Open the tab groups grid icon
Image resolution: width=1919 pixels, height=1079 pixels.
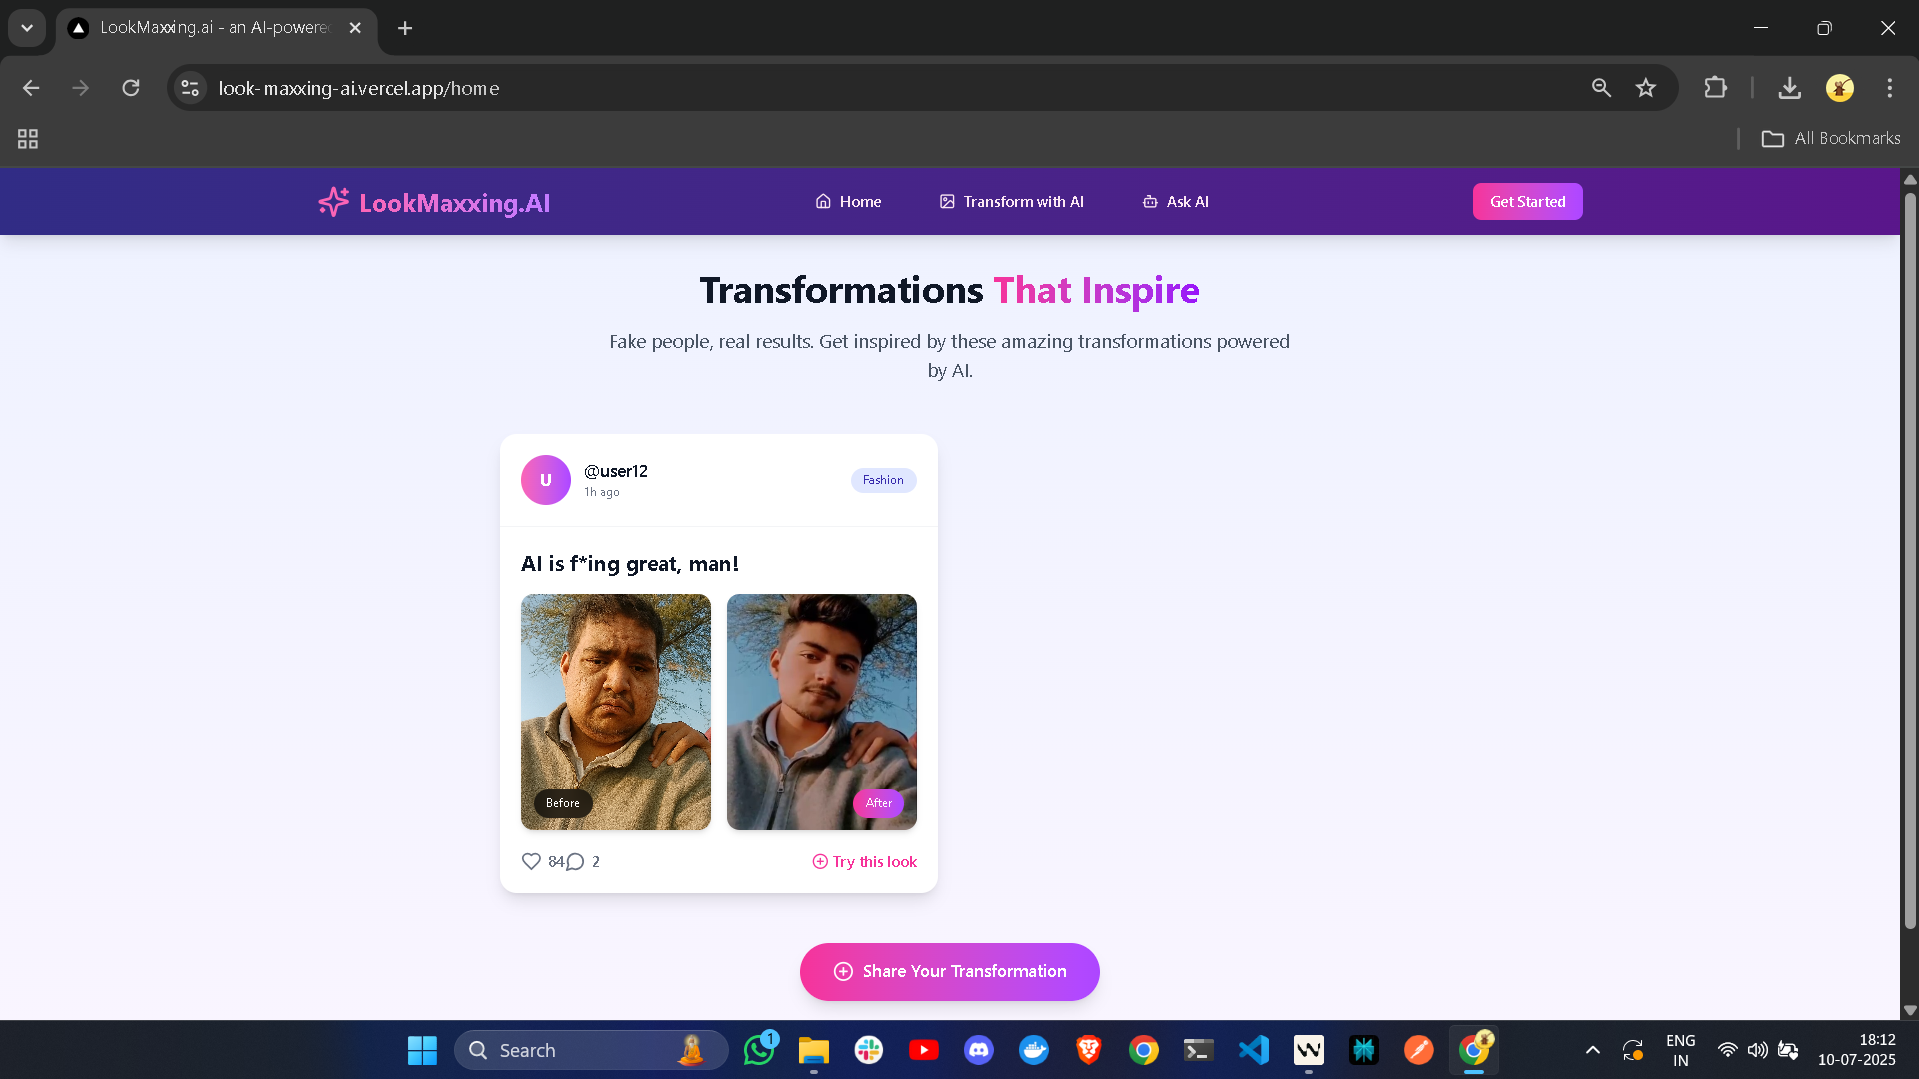click(27, 138)
